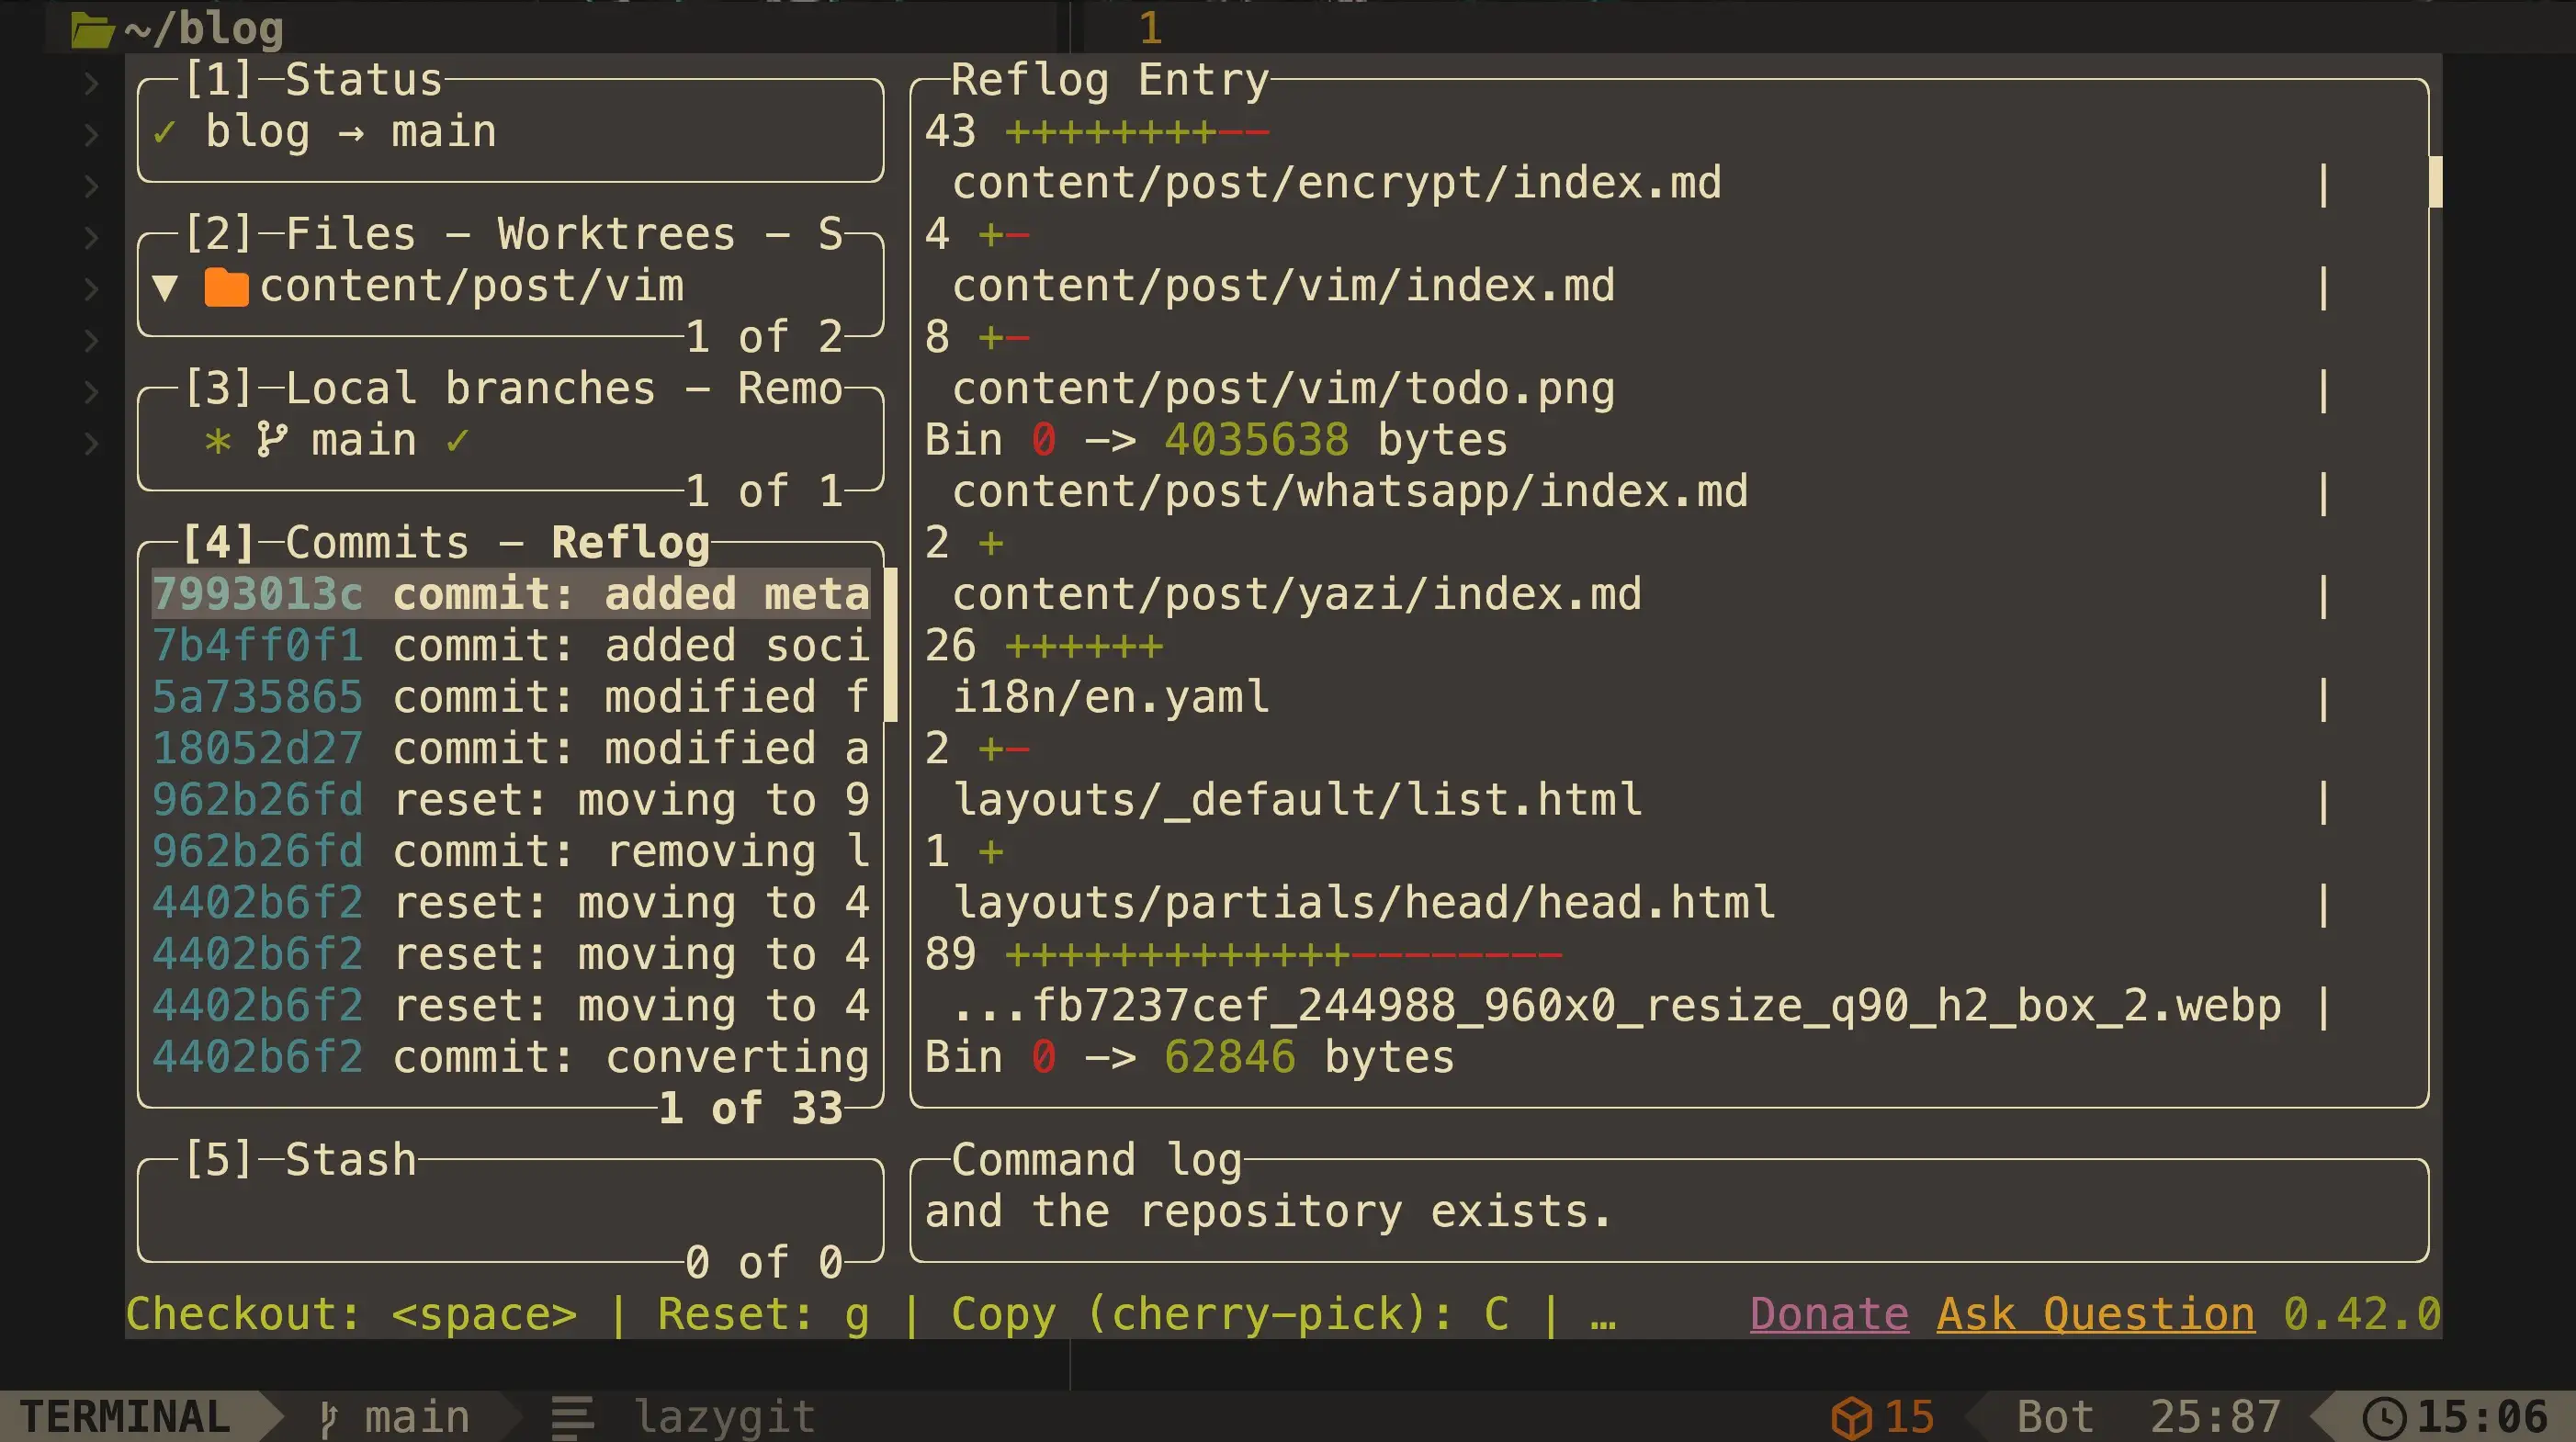Viewport: 2576px width, 1442px height.
Task: Select reflog entry 7b4ff0f1 added soci
Action: coord(510,646)
